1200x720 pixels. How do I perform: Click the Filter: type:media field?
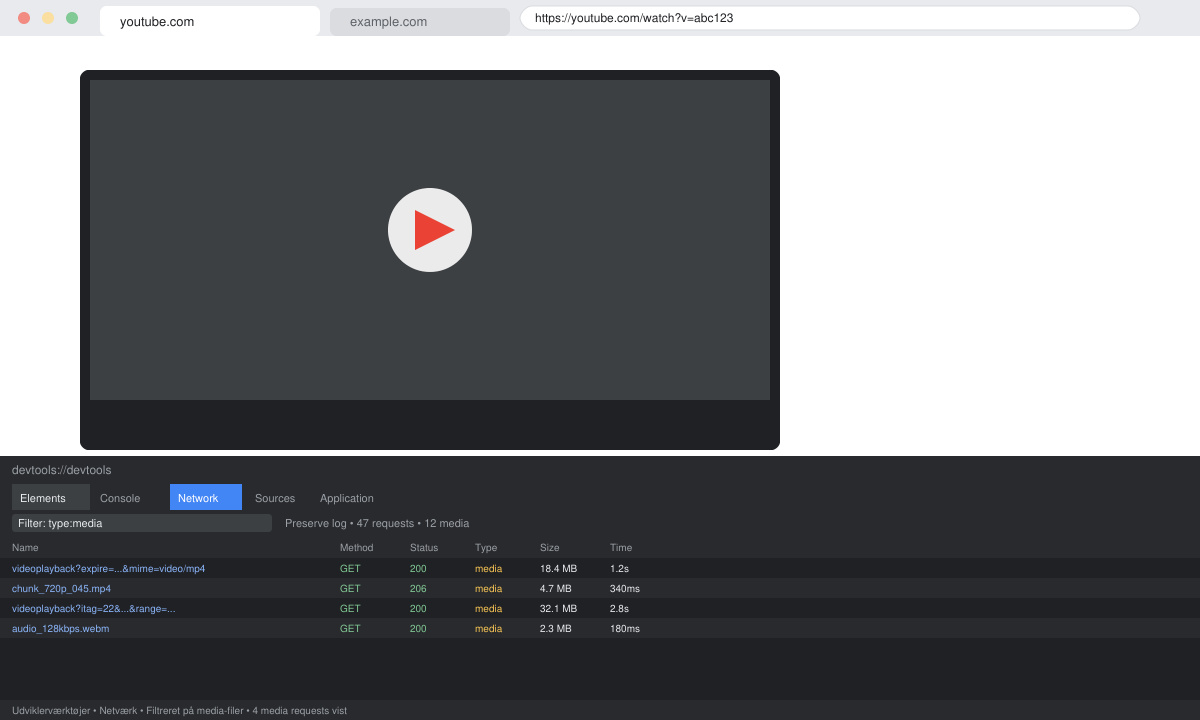click(x=142, y=523)
